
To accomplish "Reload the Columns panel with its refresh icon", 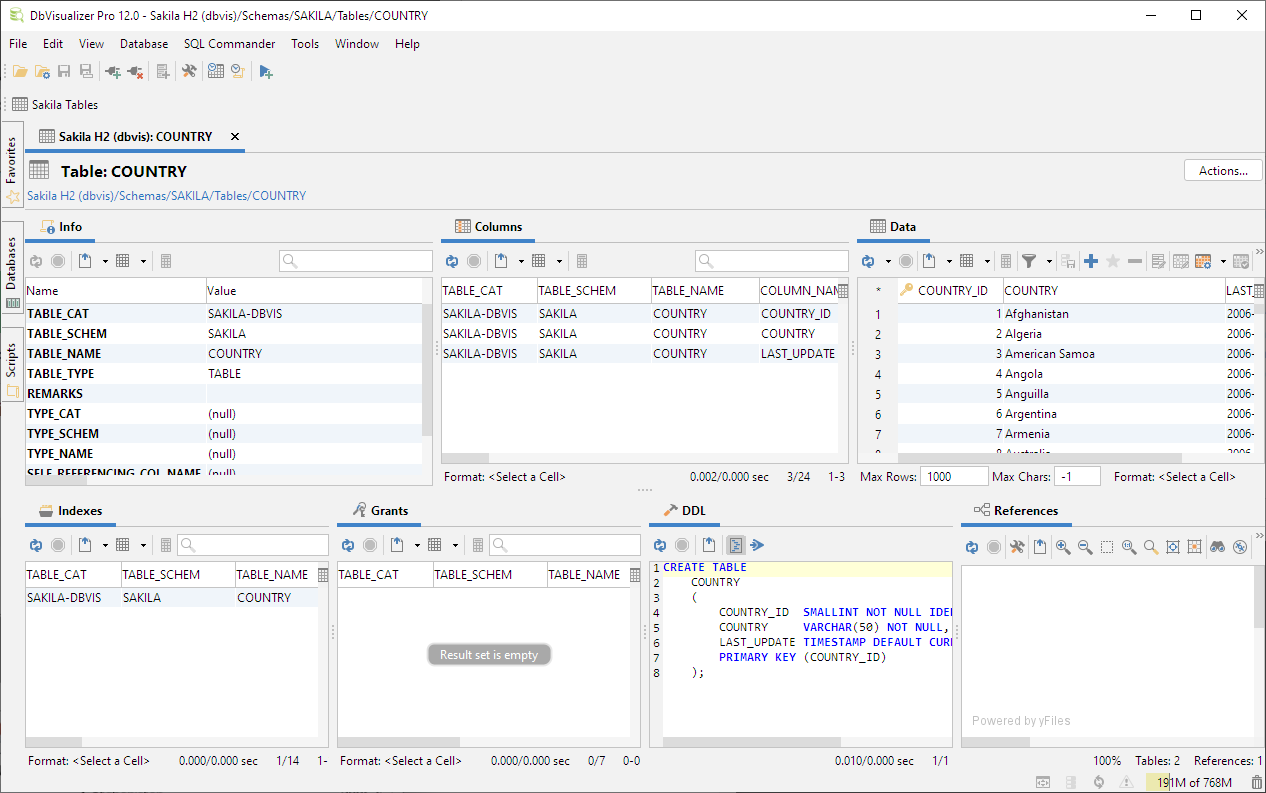I will [x=452, y=261].
